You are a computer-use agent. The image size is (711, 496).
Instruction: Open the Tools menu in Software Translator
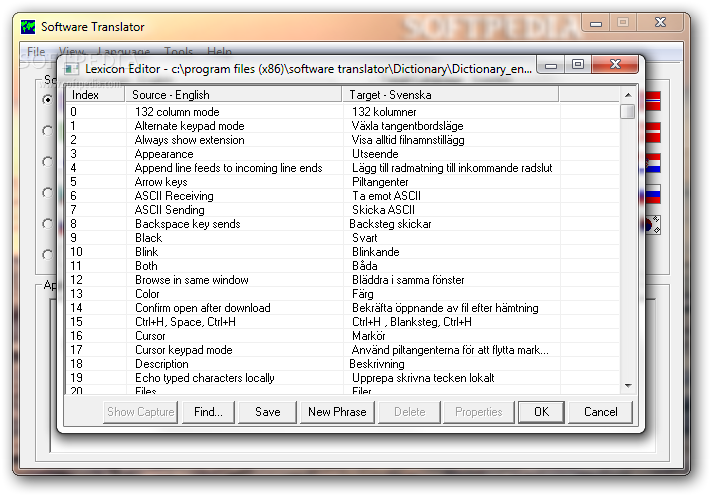click(178, 52)
